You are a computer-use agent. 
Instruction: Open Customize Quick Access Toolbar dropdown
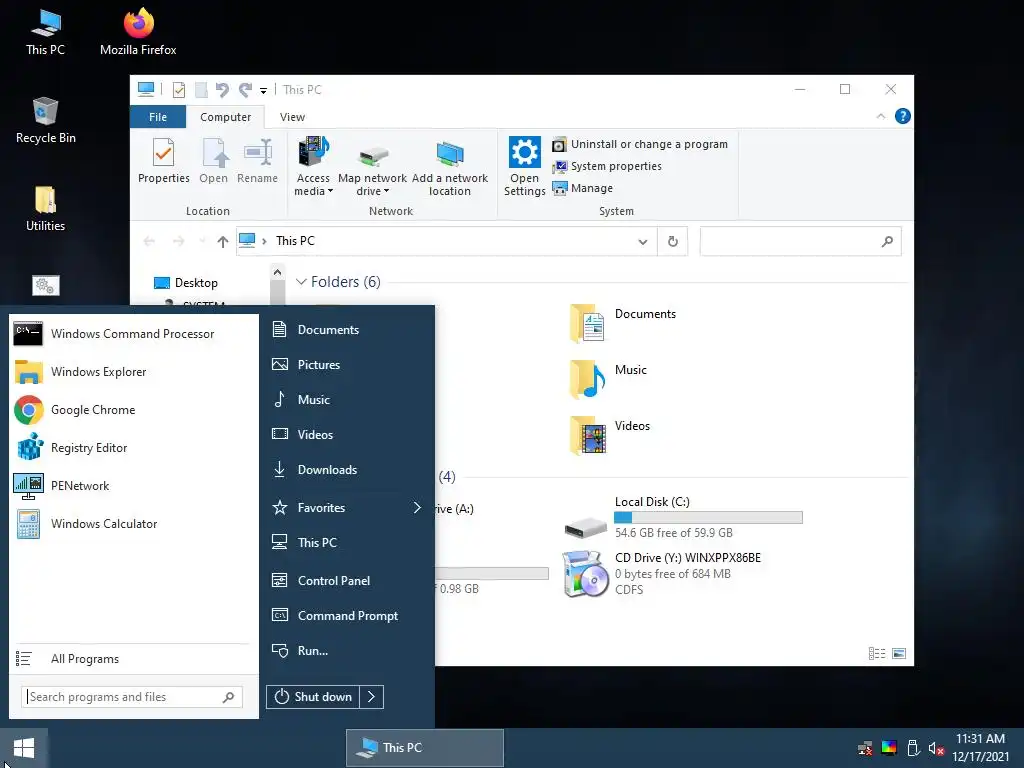(x=263, y=91)
